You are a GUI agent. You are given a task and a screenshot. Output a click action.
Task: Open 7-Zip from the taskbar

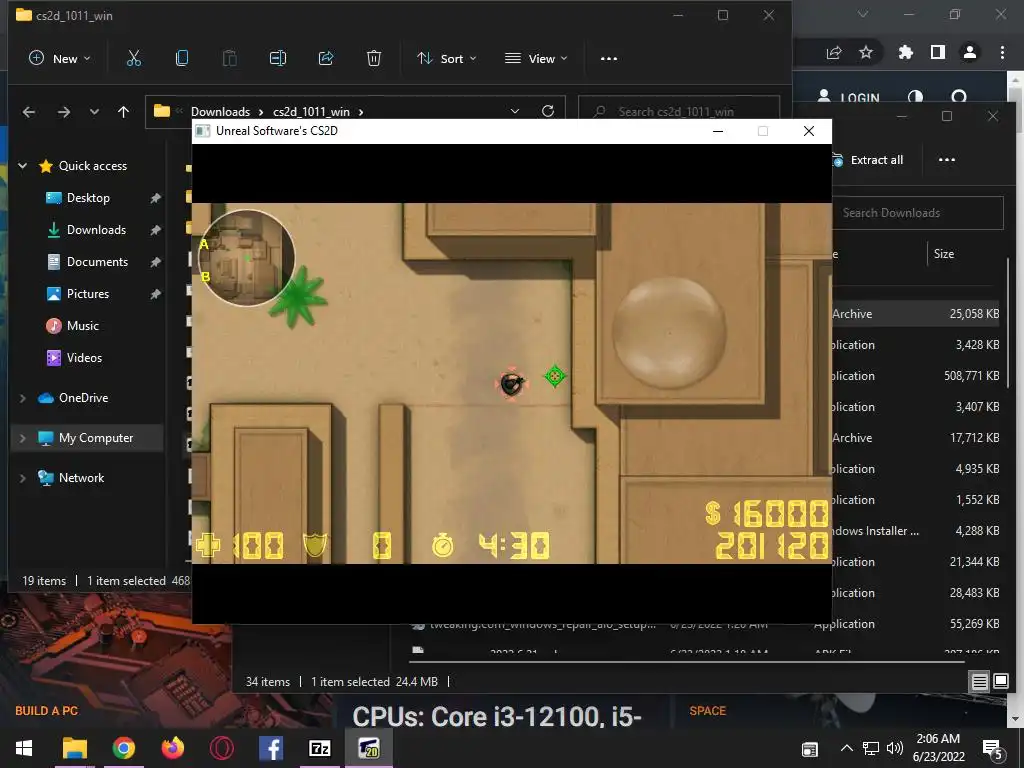coord(319,748)
